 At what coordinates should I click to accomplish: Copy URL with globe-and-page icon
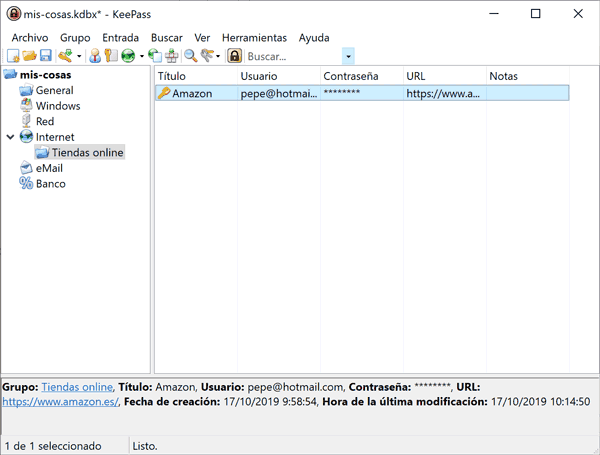coord(155,56)
